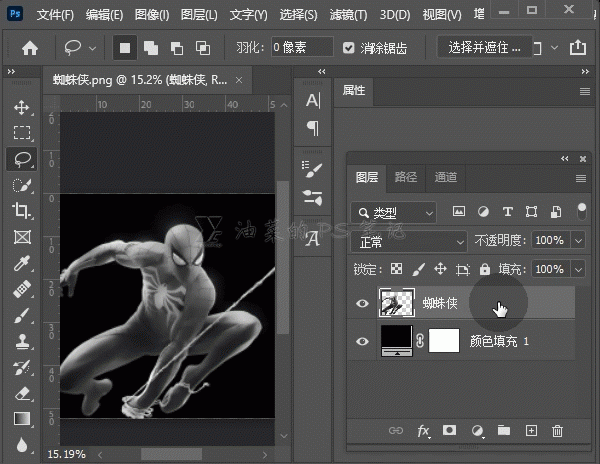Select the 属性 tab

[x=354, y=90]
